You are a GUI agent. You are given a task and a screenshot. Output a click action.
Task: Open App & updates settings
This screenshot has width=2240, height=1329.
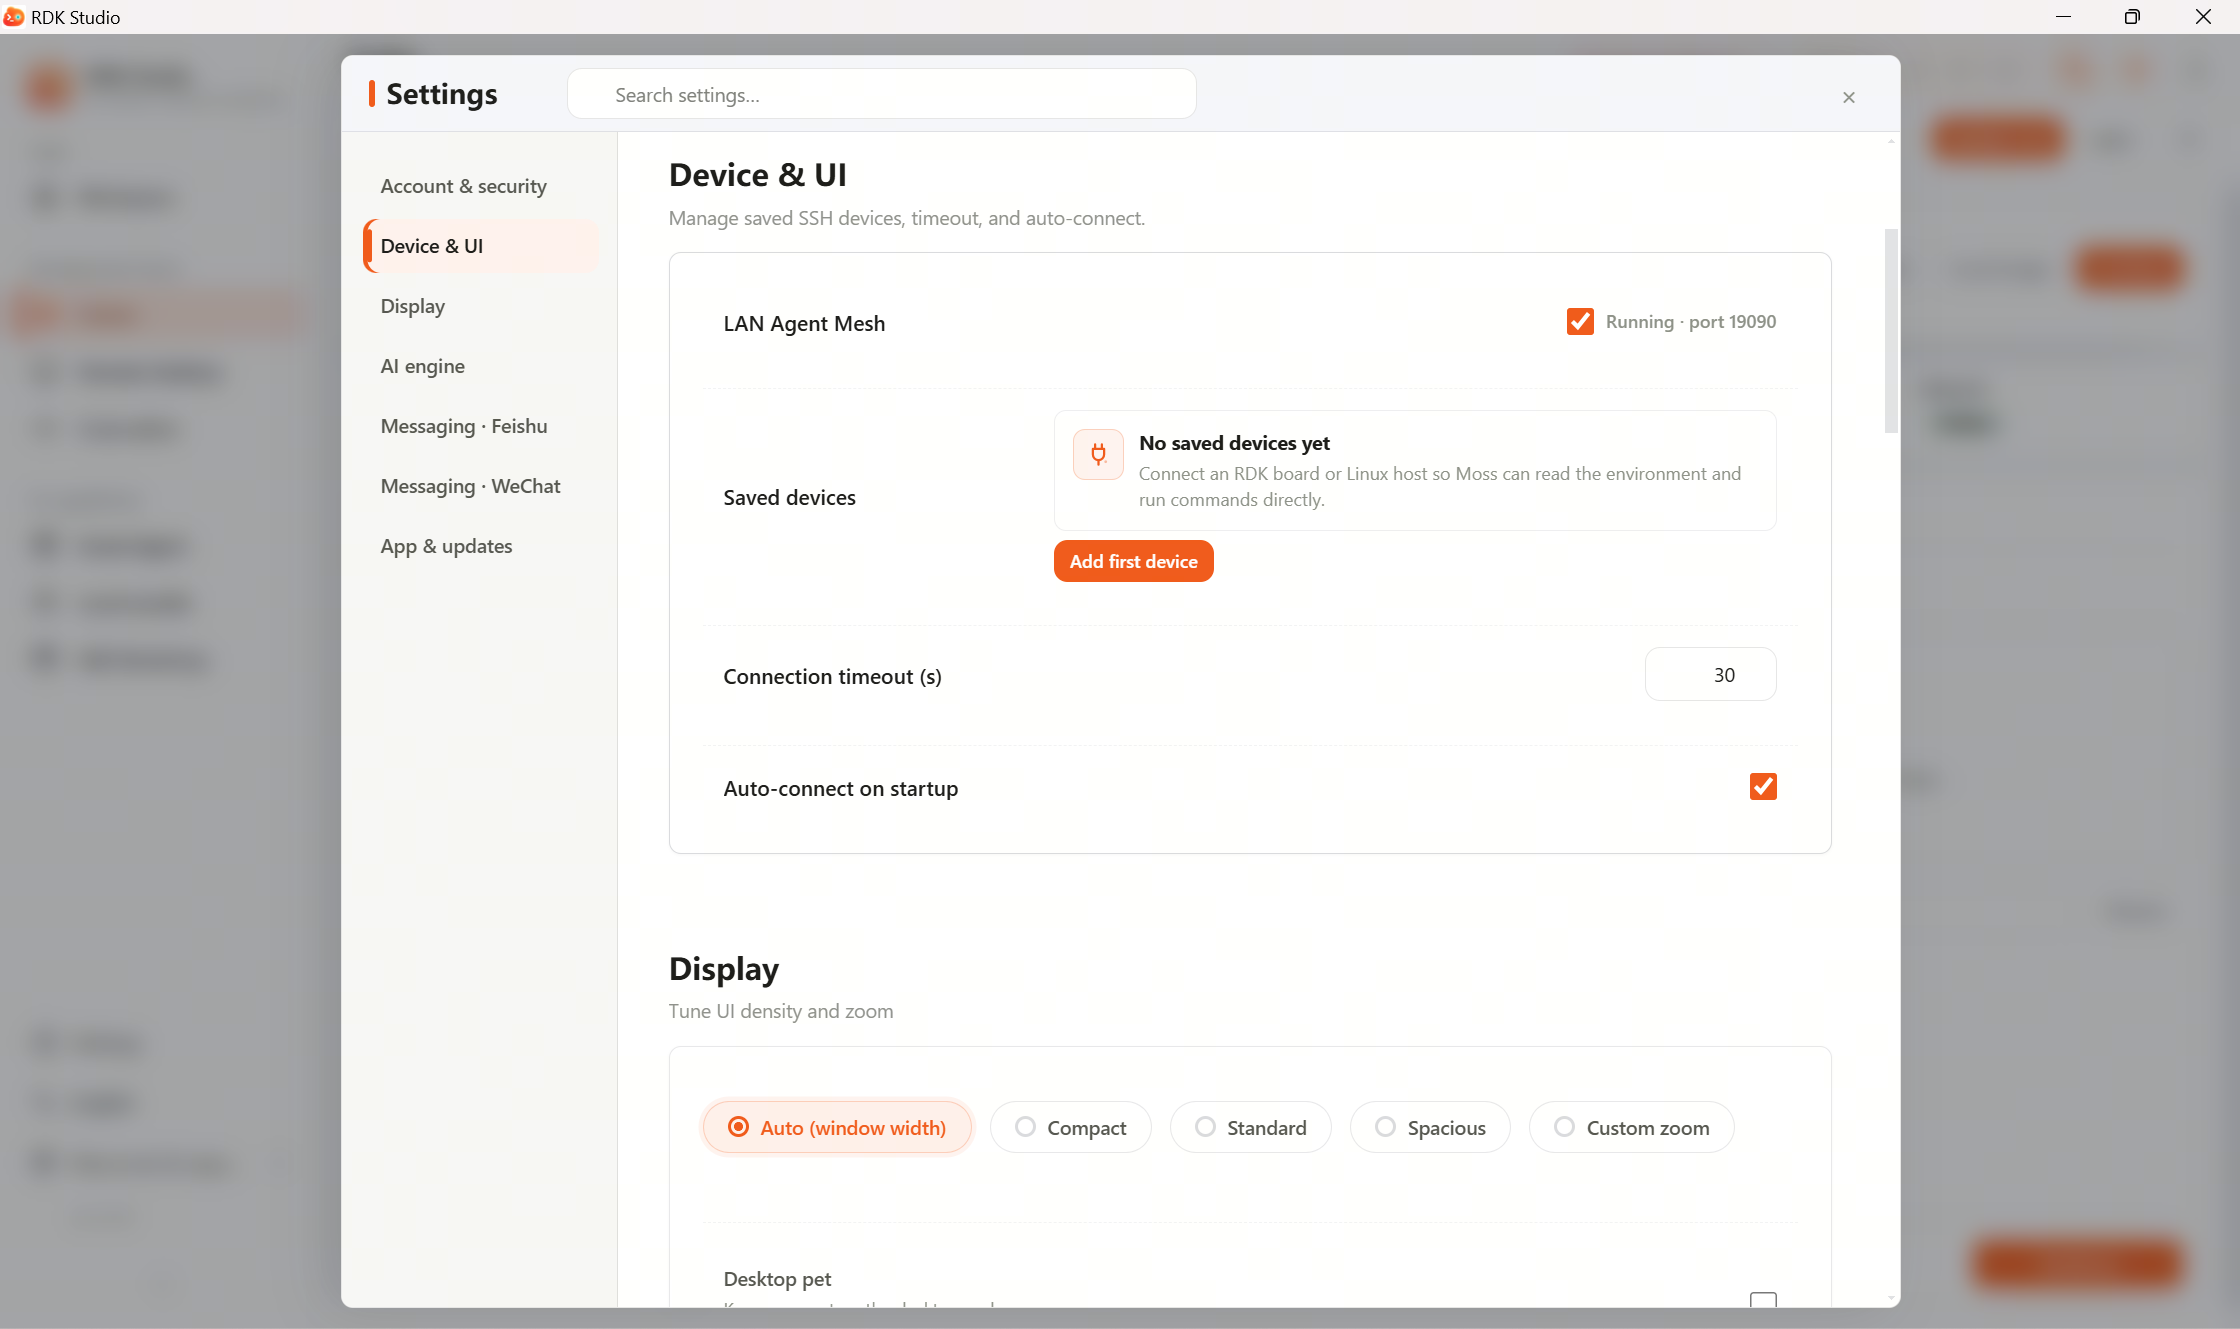tap(481, 546)
